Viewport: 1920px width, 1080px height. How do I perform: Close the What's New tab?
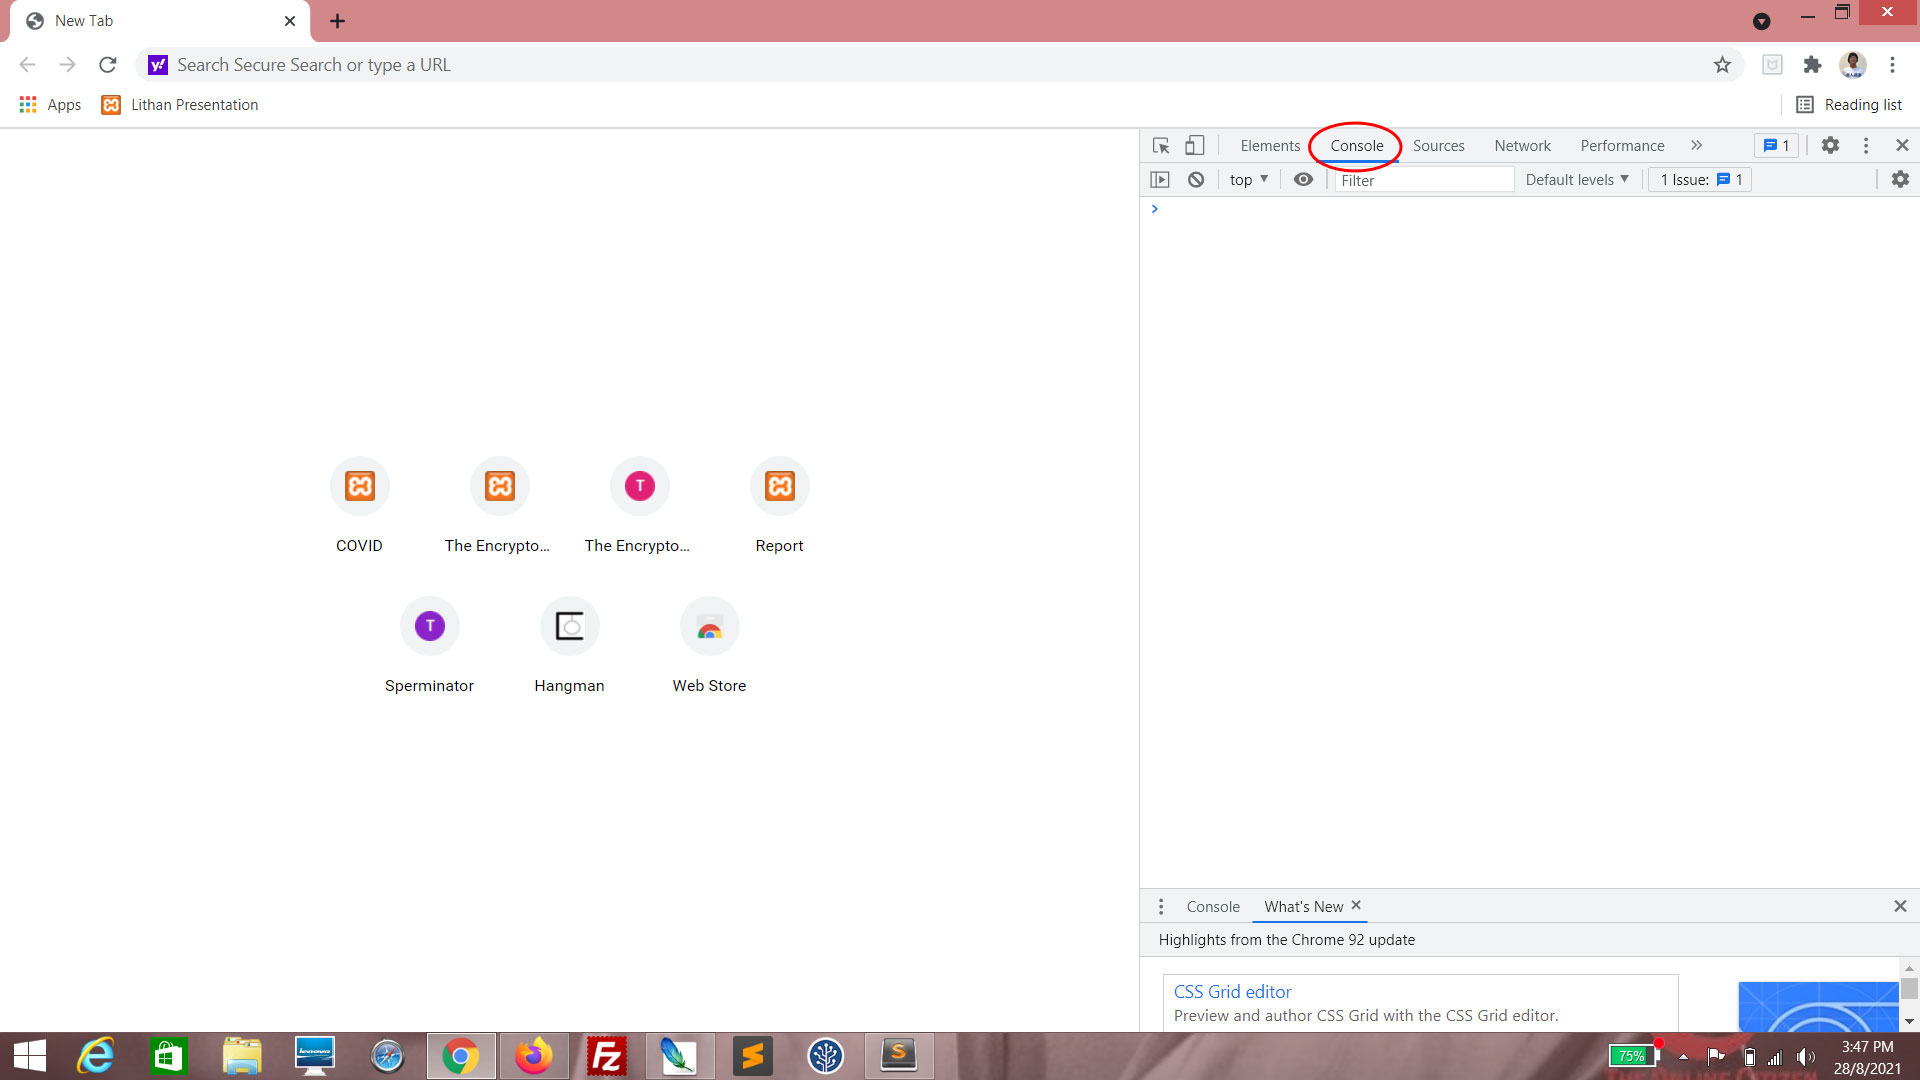click(1356, 905)
